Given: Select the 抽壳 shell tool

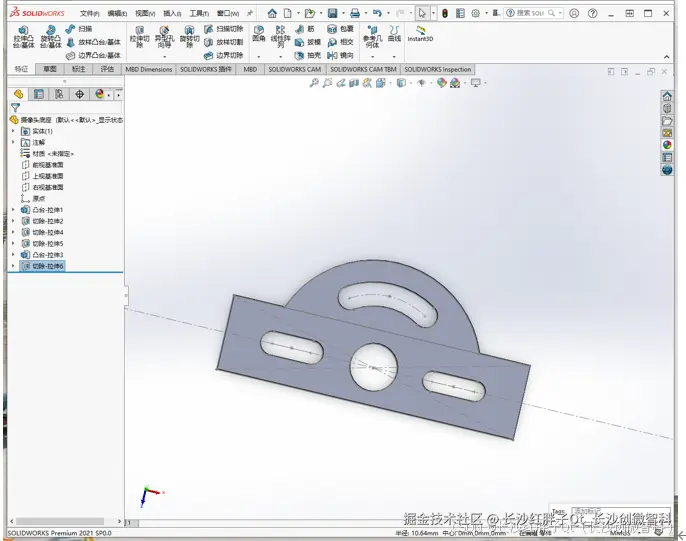Looking at the screenshot, I should 308,56.
